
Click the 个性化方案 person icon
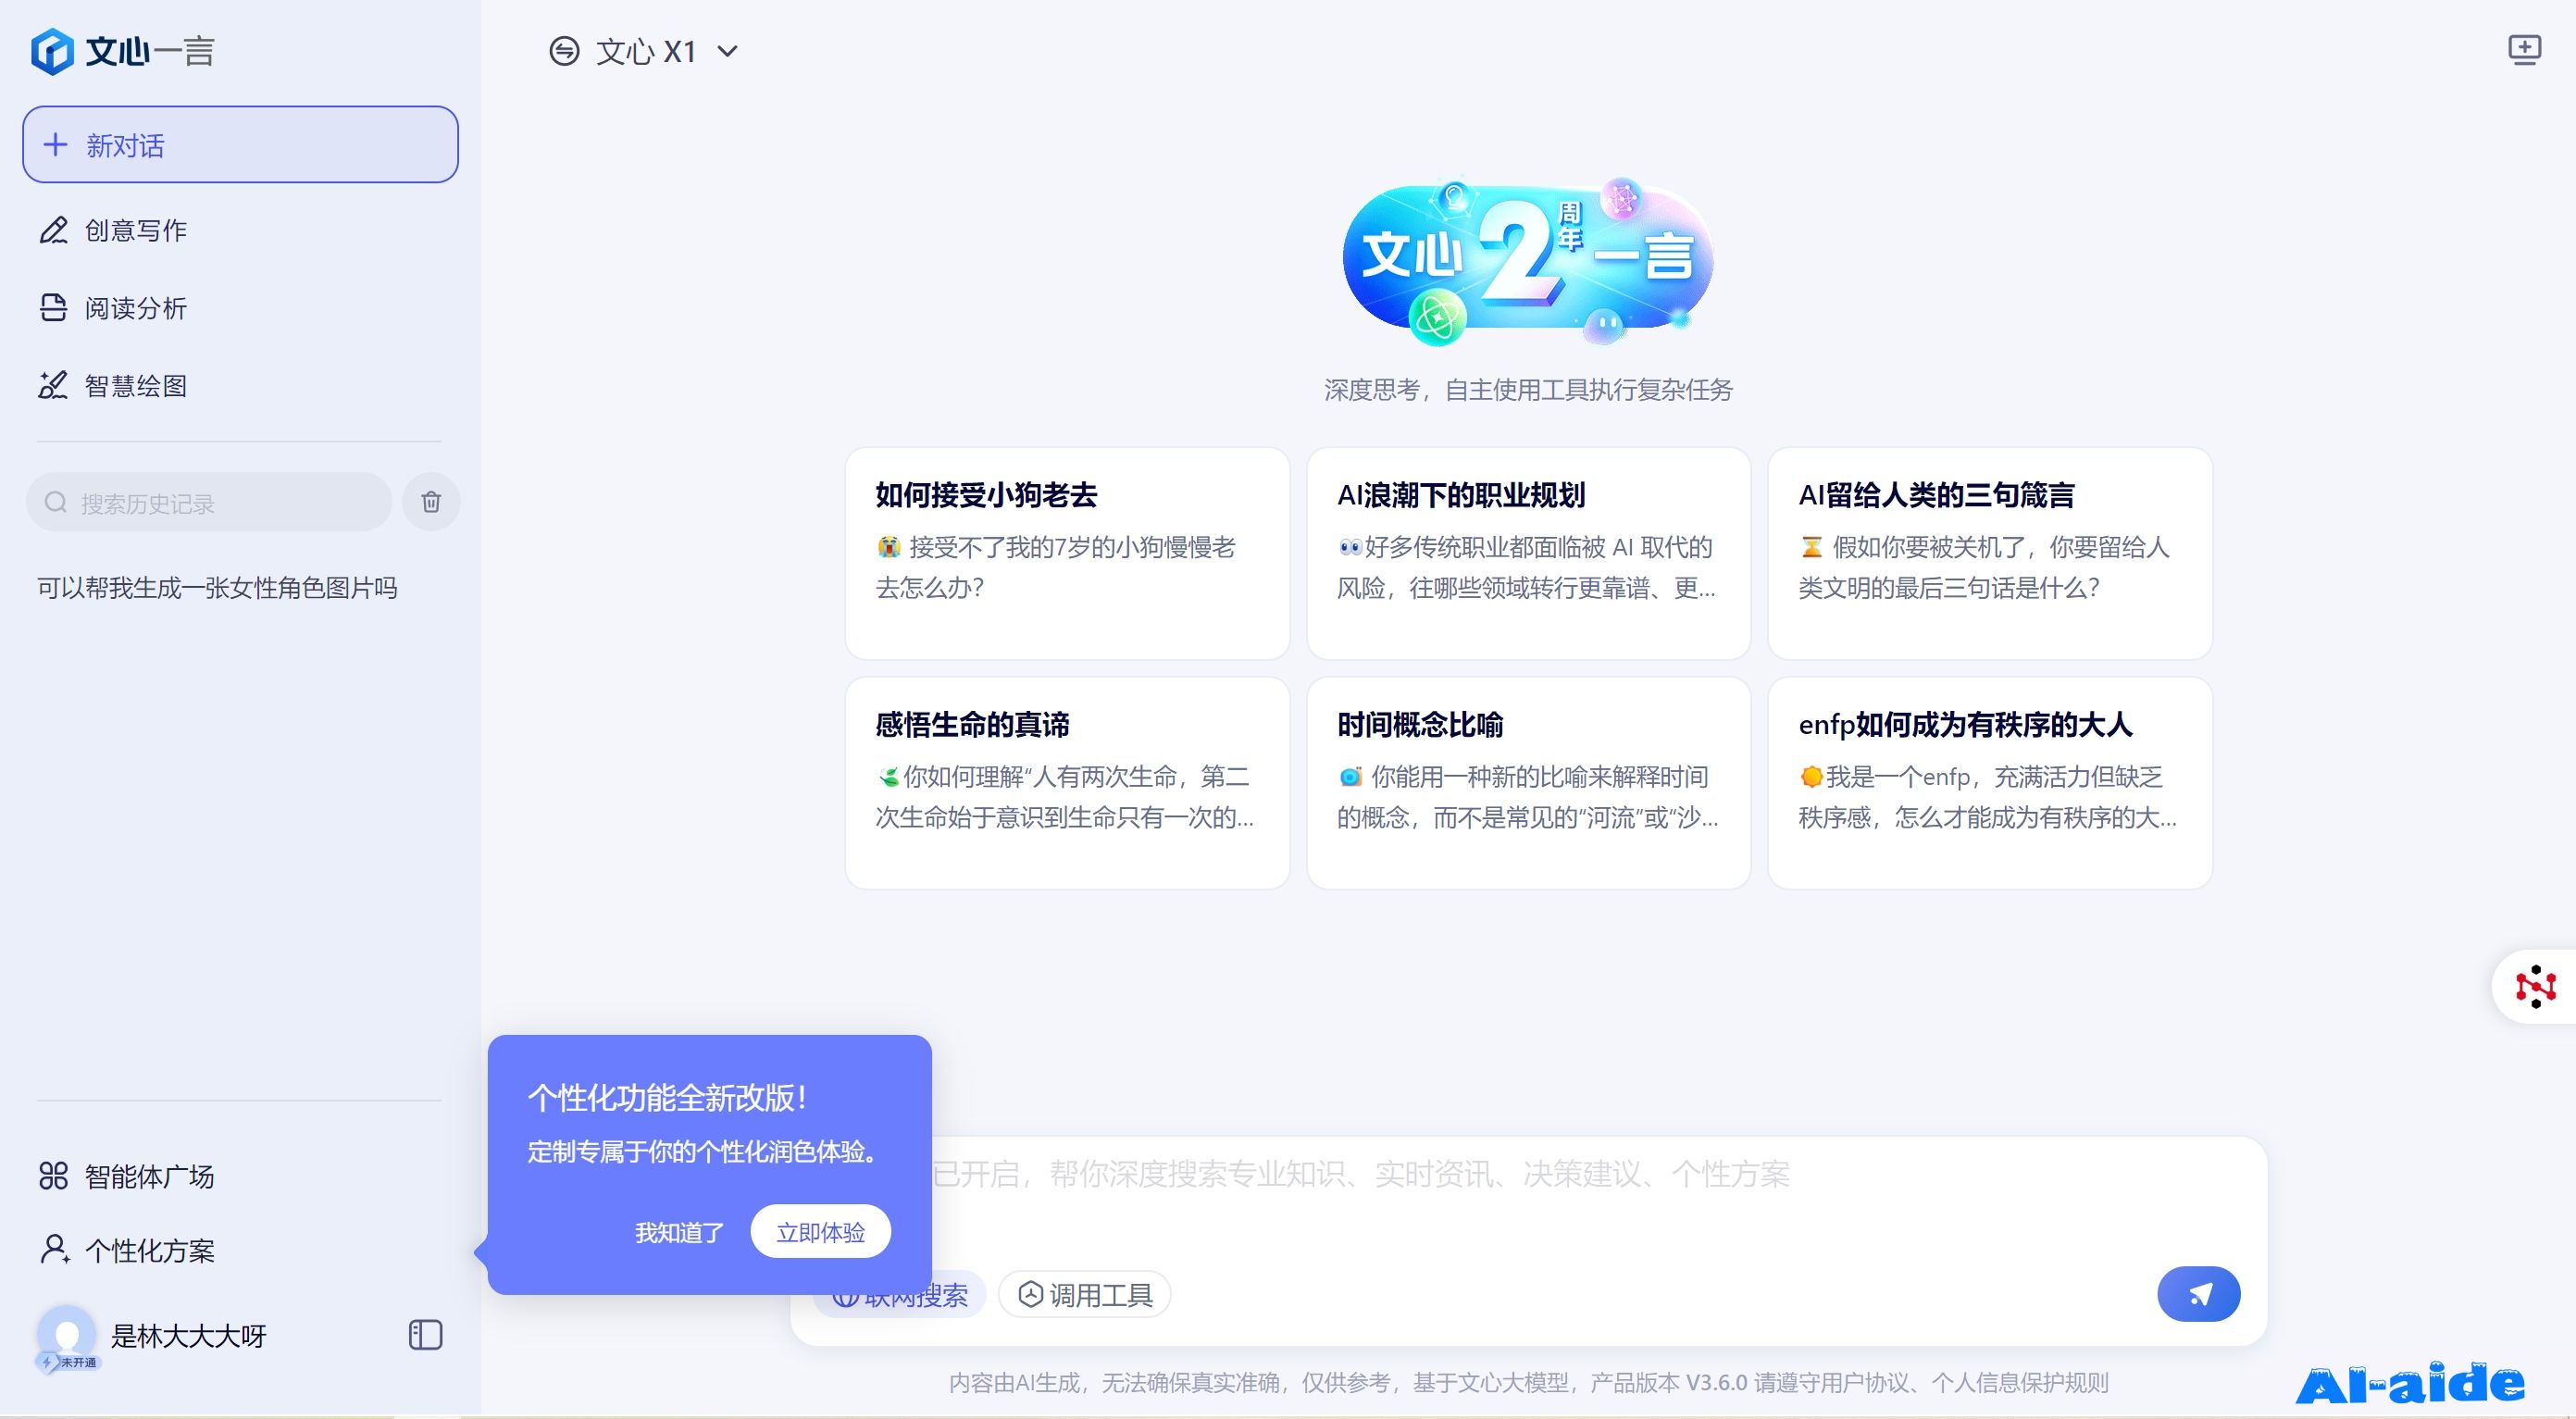pyautogui.click(x=54, y=1250)
